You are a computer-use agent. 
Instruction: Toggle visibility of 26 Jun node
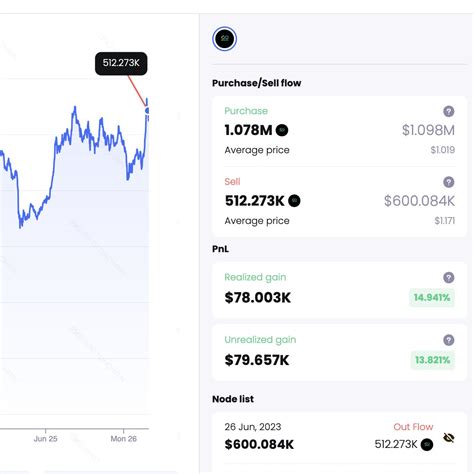click(x=449, y=438)
